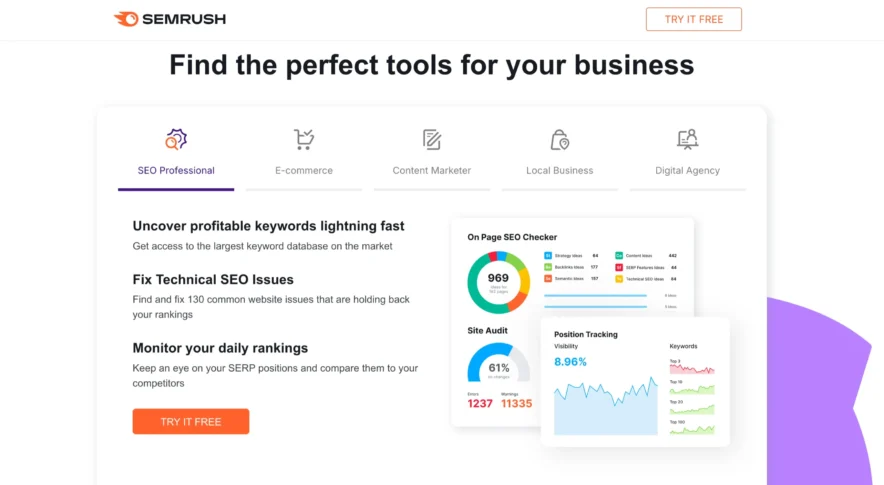The image size is (884, 485).
Task: Click the red SERP Features Ideas badge
Action: click(619, 267)
